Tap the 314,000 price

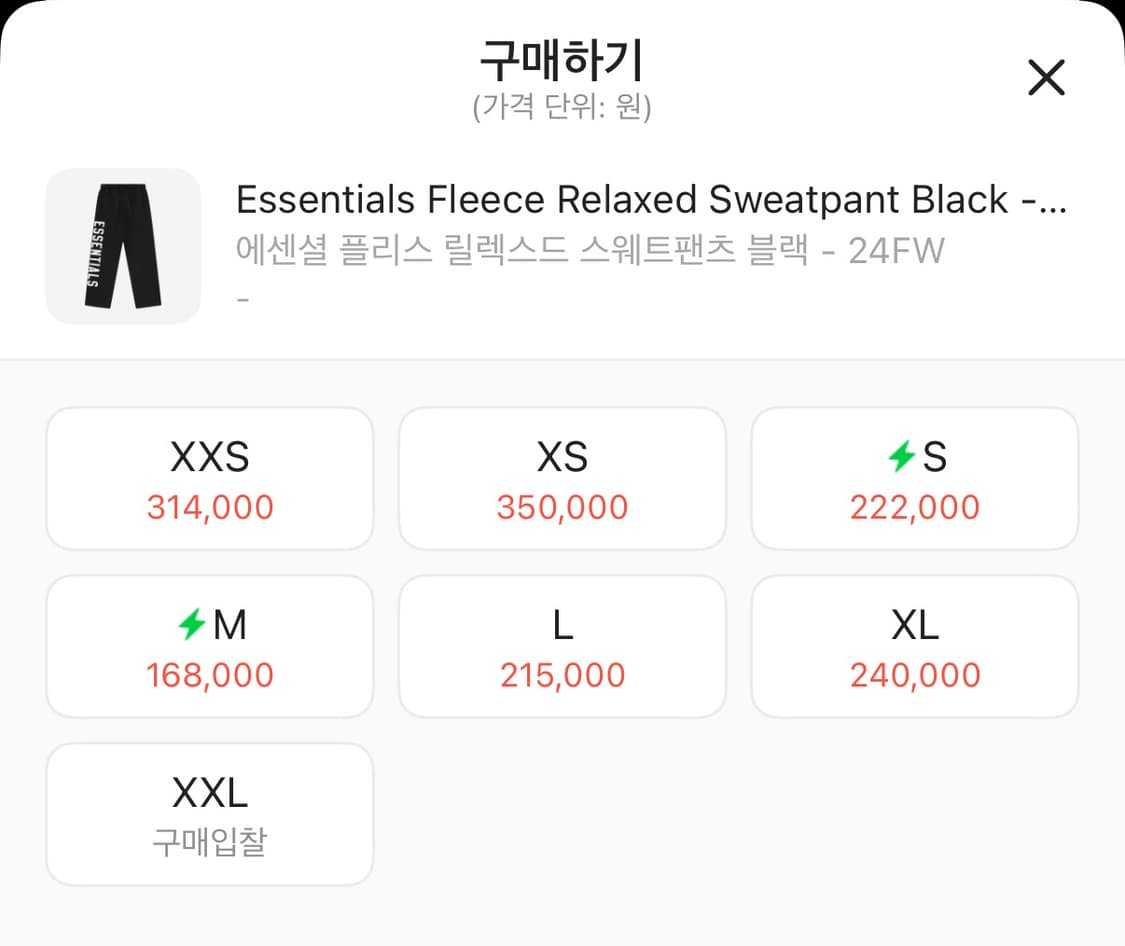pyautogui.click(x=210, y=507)
